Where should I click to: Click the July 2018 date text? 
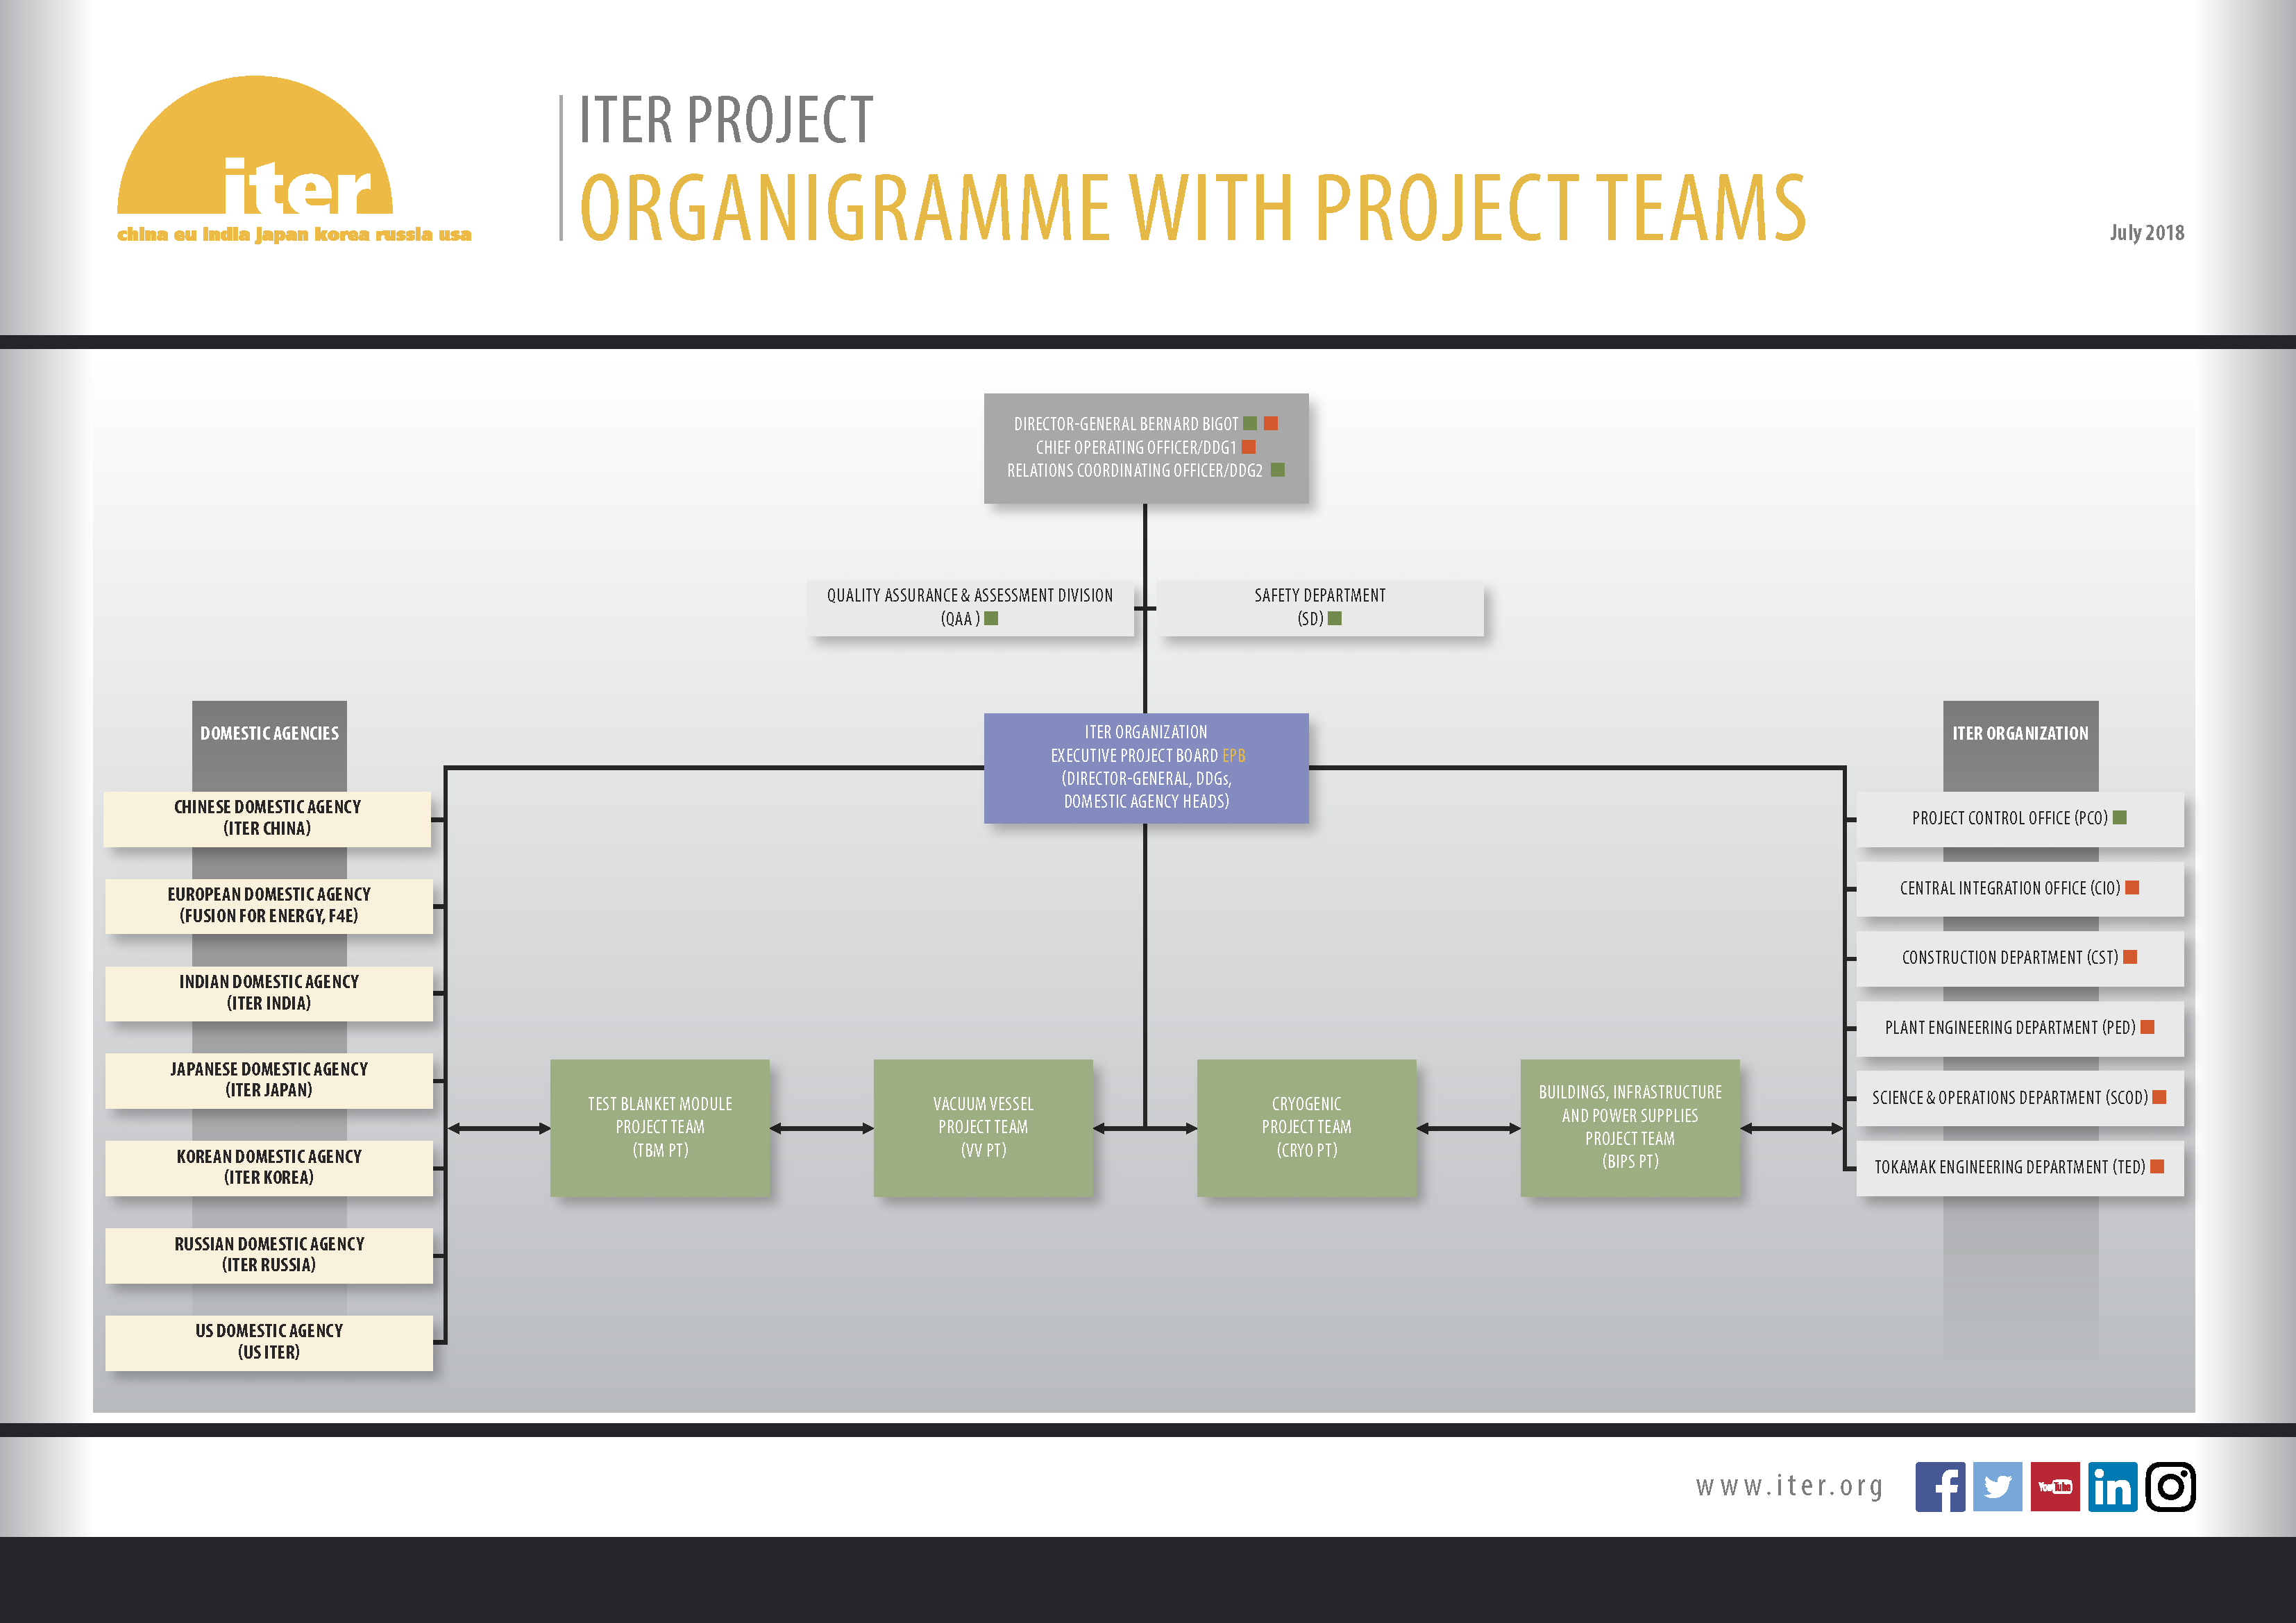2147,233
